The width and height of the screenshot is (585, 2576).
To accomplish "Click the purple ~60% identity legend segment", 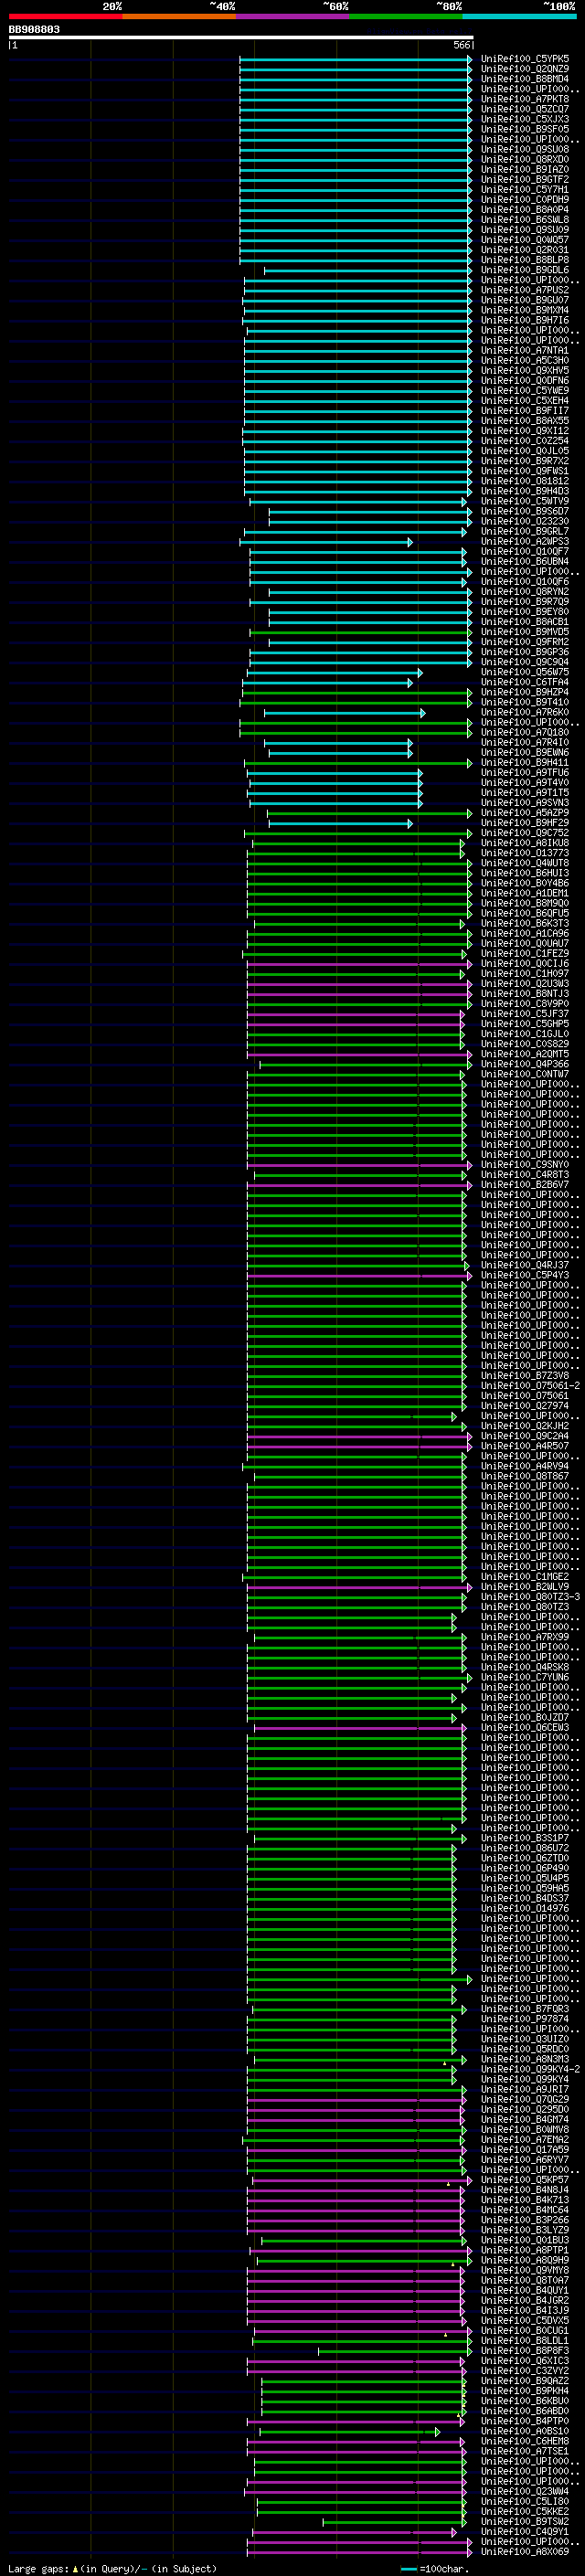I will click(x=292, y=17).
